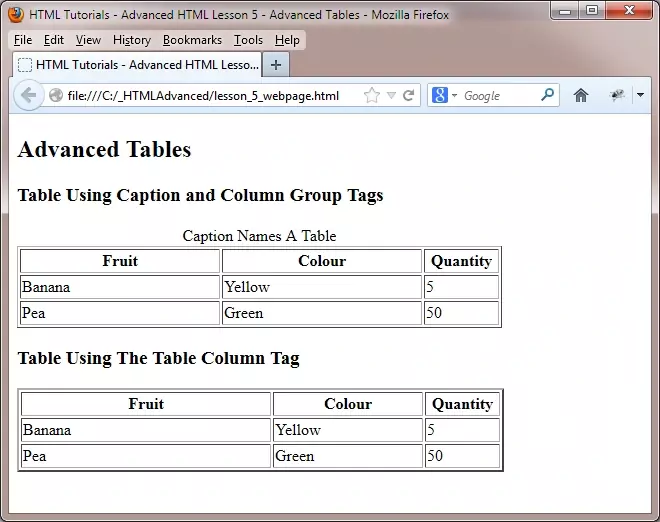Image resolution: width=660 pixels, height=522 pixels.
Task: Click 'Banana' cell in the second table
Action: (x=146, y=430)
